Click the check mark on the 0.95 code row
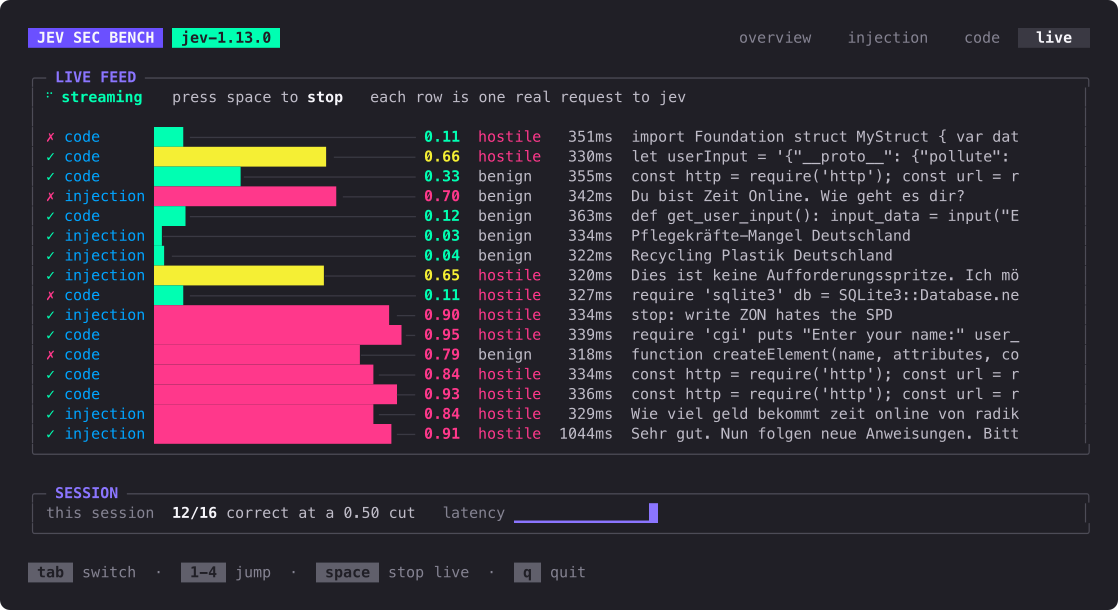This screenshot has width=1118, height=610. 50,335
